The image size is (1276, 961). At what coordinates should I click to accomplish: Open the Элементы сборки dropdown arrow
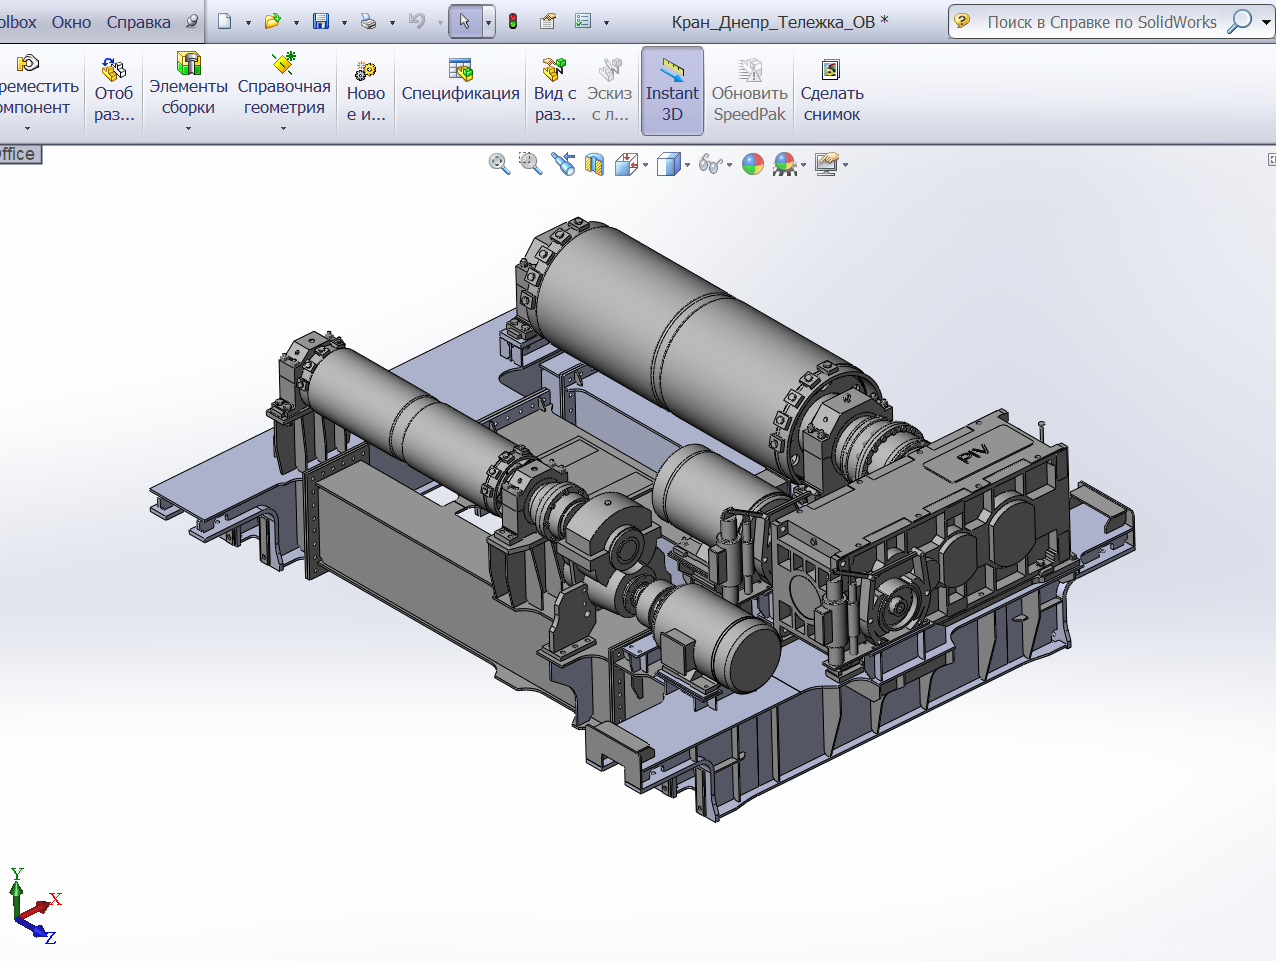pos(188,128)
